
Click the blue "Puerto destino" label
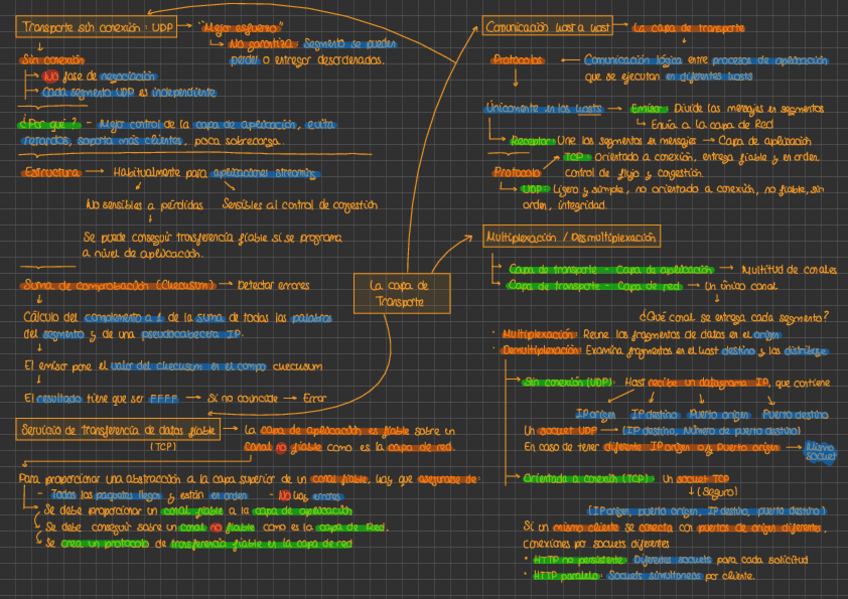pyautogui.click(x=794, y=415)
